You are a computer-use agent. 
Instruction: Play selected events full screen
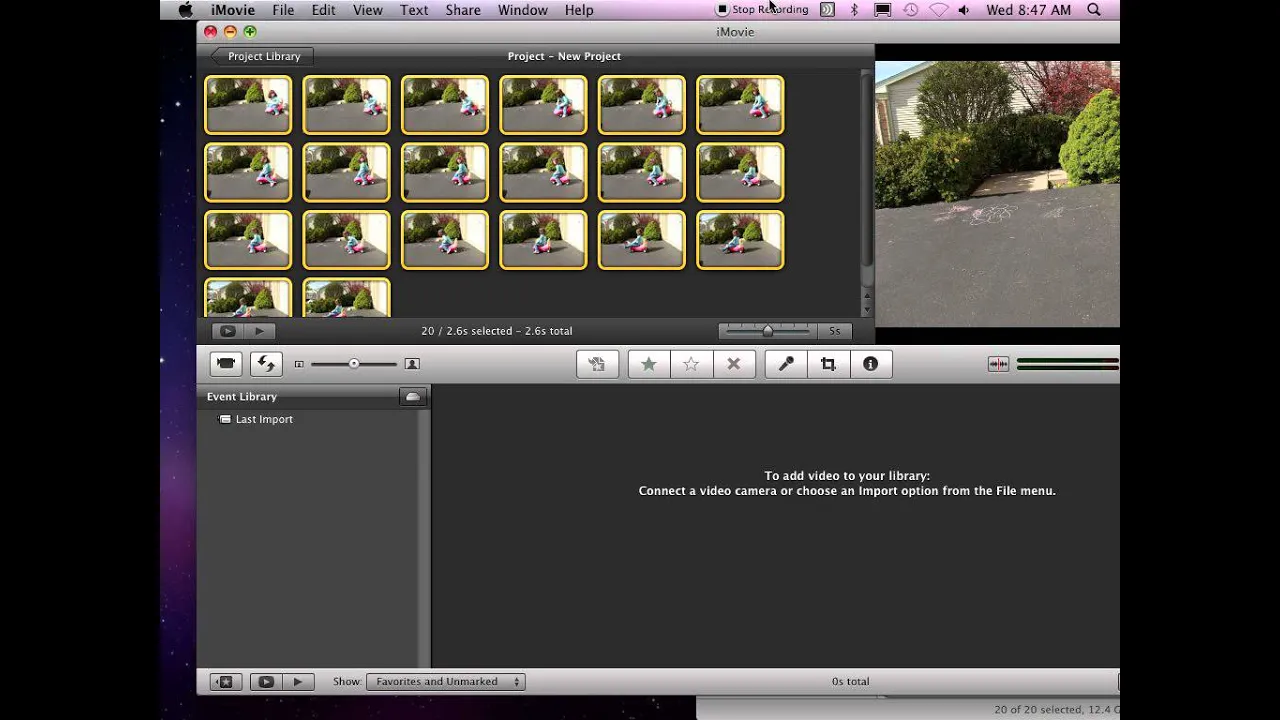[266, 682]
